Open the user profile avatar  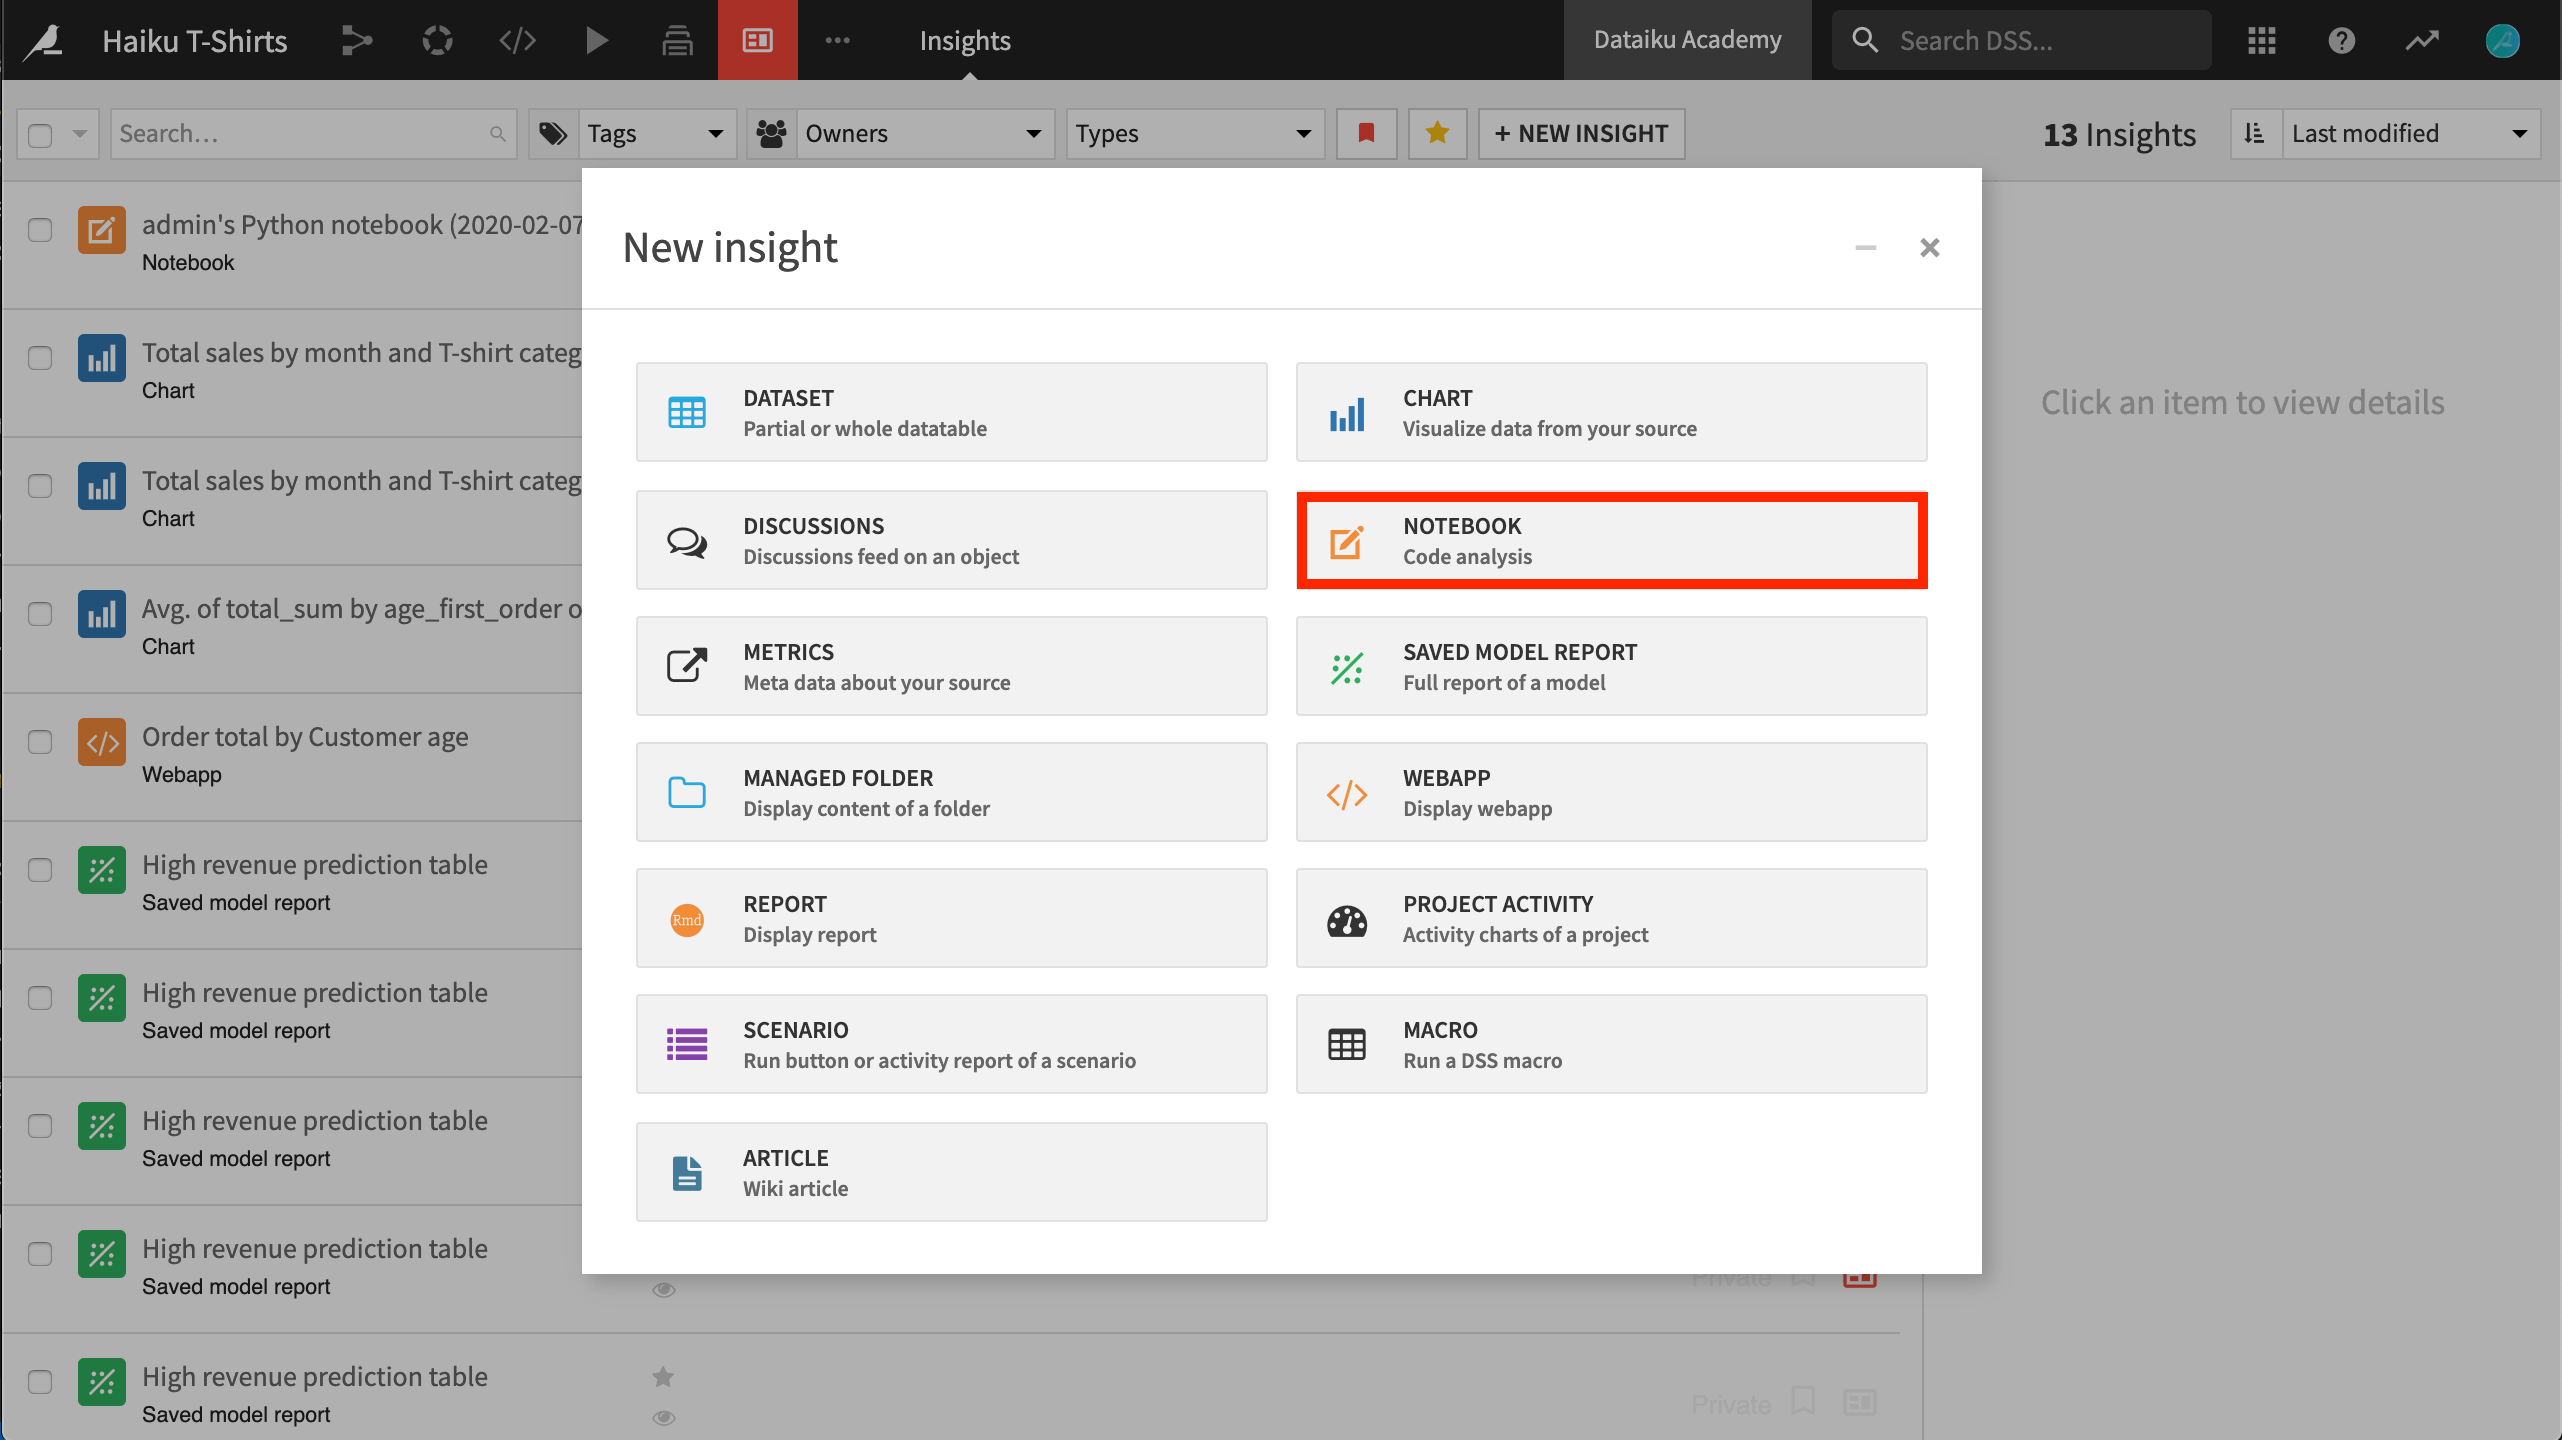[2502, 41]
